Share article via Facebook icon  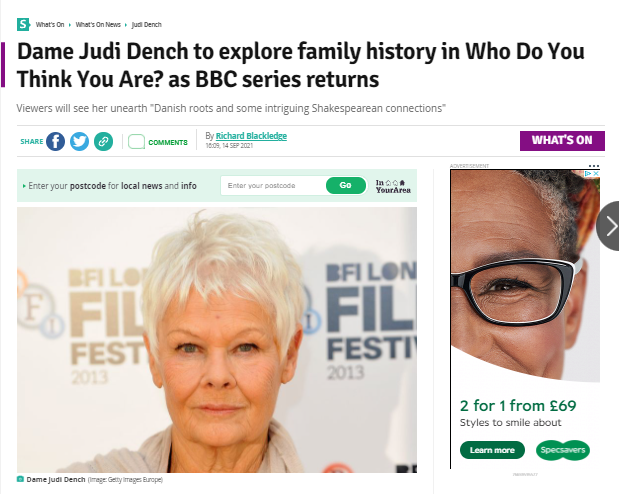coord(55,141)
